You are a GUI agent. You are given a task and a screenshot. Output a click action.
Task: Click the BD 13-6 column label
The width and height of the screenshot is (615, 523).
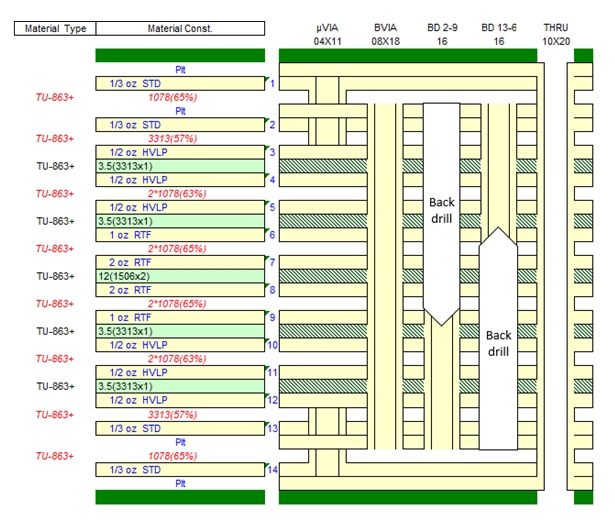tap(498, 35)
